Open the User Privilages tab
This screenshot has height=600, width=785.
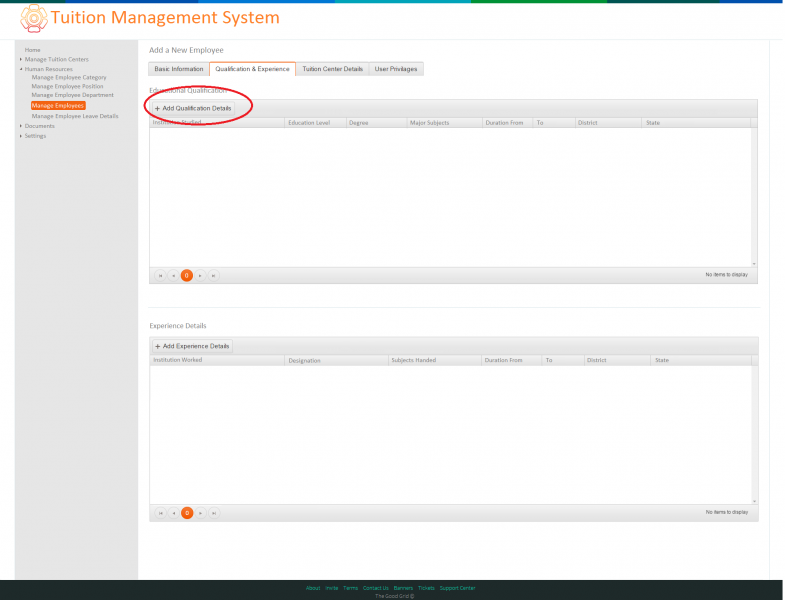pyautogui.click(x=396, y=69)
